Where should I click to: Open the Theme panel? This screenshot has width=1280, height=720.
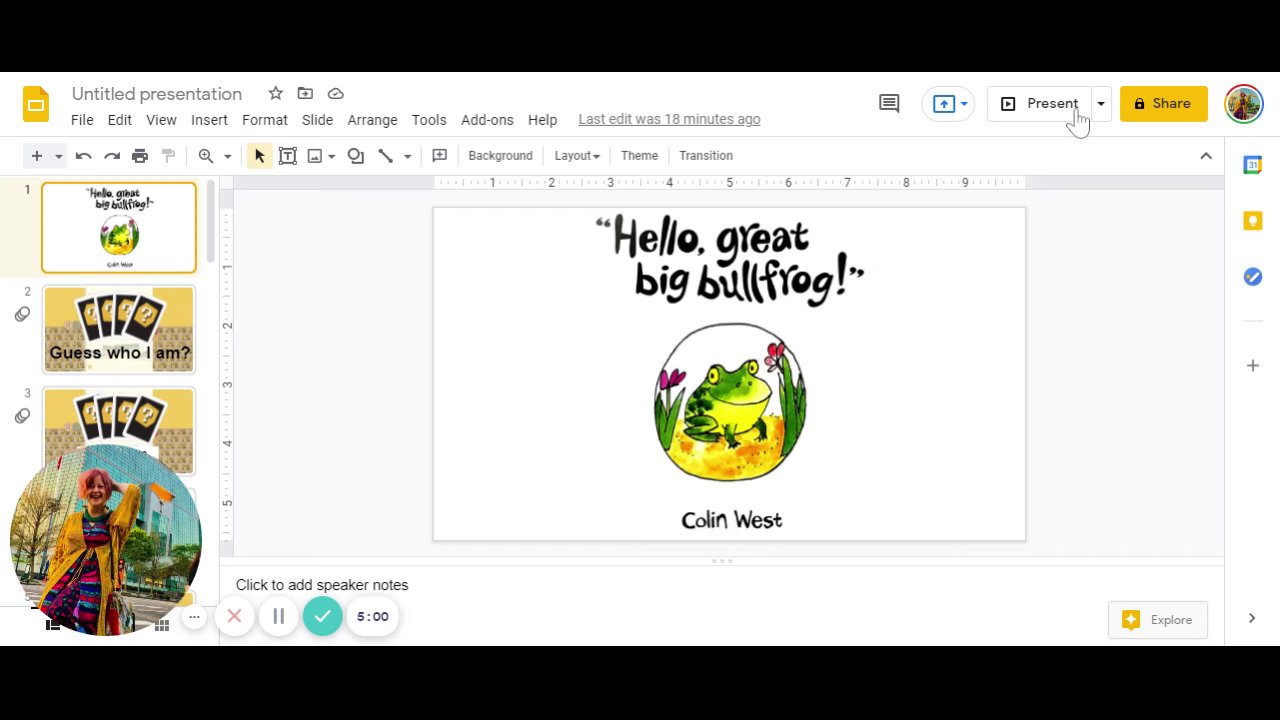click(x=639, y=155)
